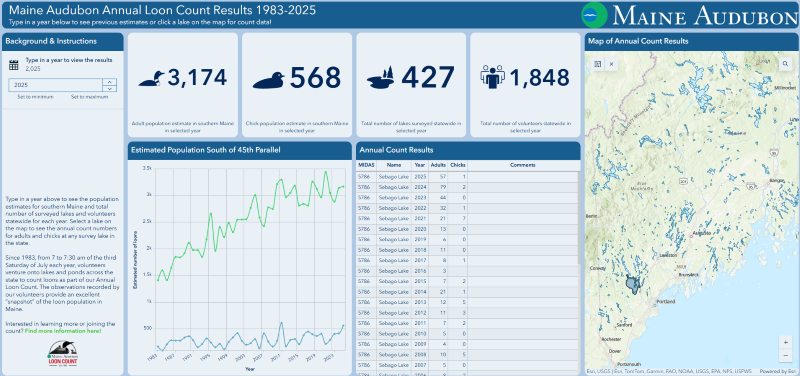800x376 pixels.
Task: Click the MIDAS column header
Action: coord(366,165)
